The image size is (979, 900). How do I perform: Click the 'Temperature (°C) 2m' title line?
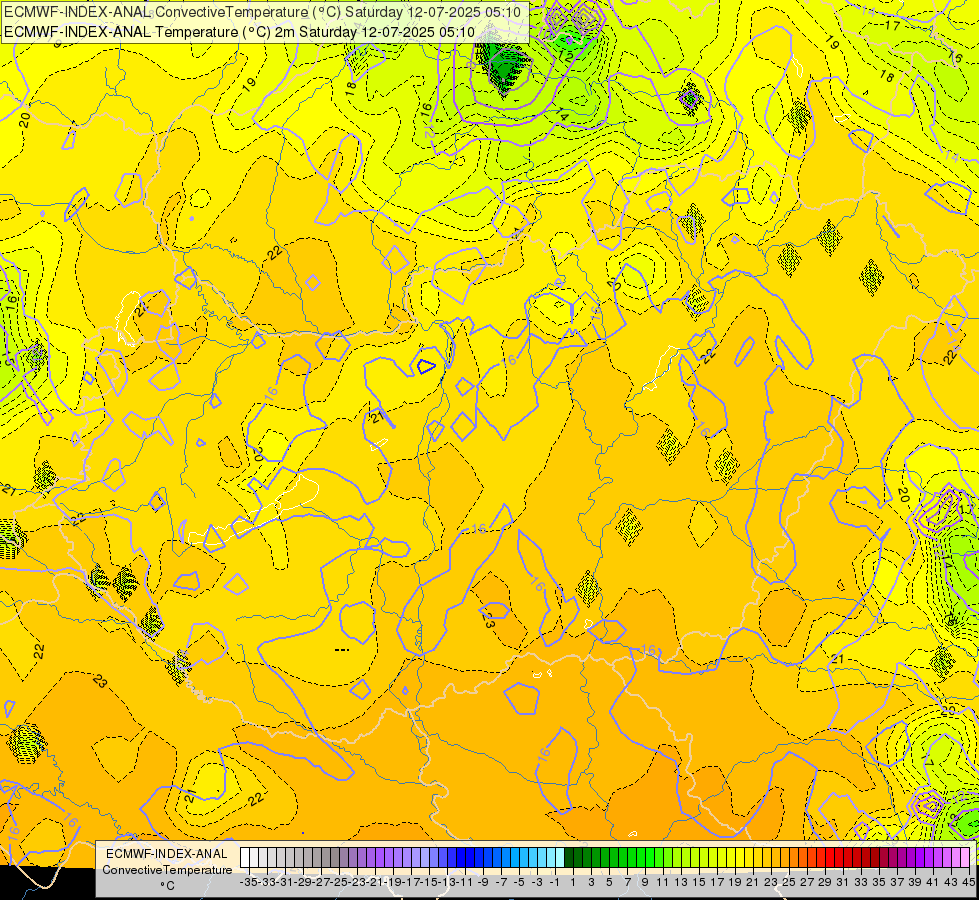tap(239, 32)
